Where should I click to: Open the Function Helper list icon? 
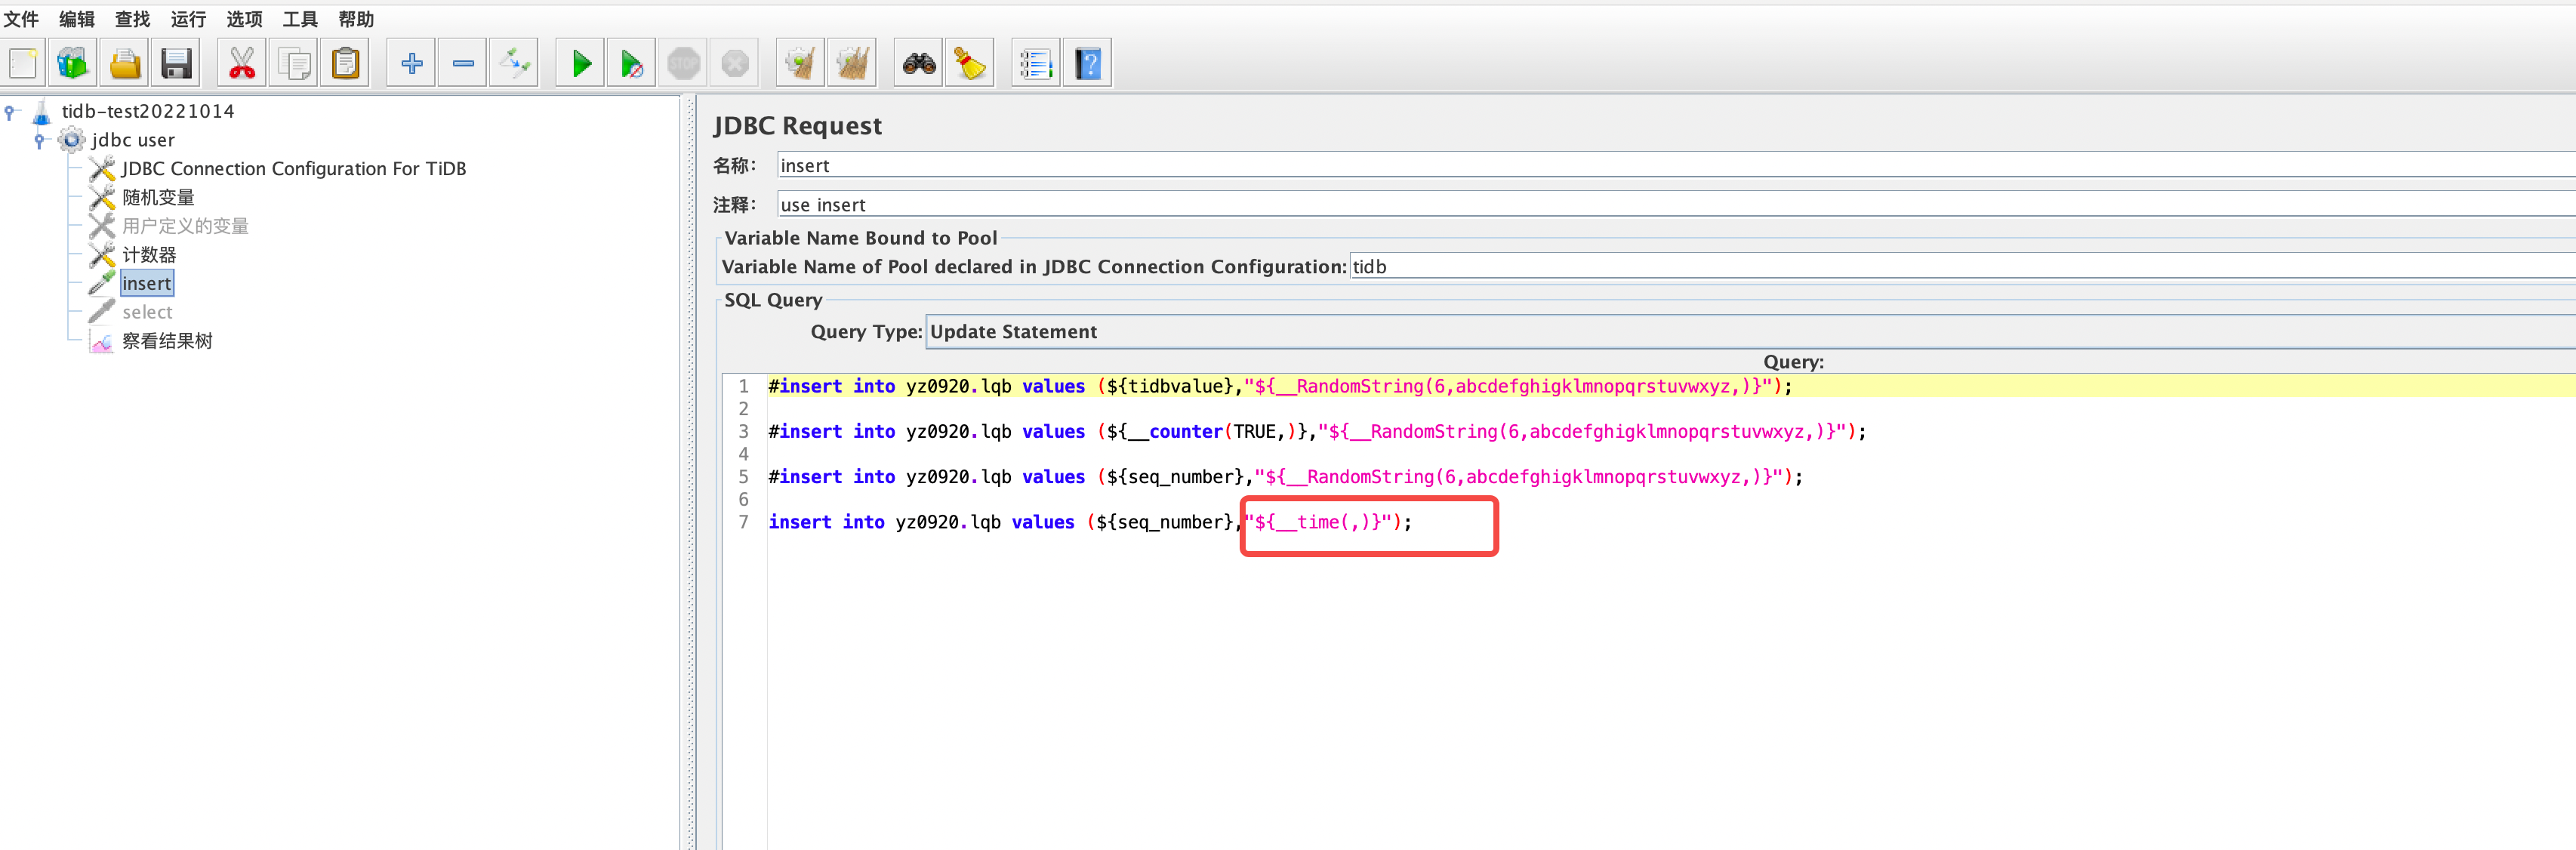click(1036, 64)
